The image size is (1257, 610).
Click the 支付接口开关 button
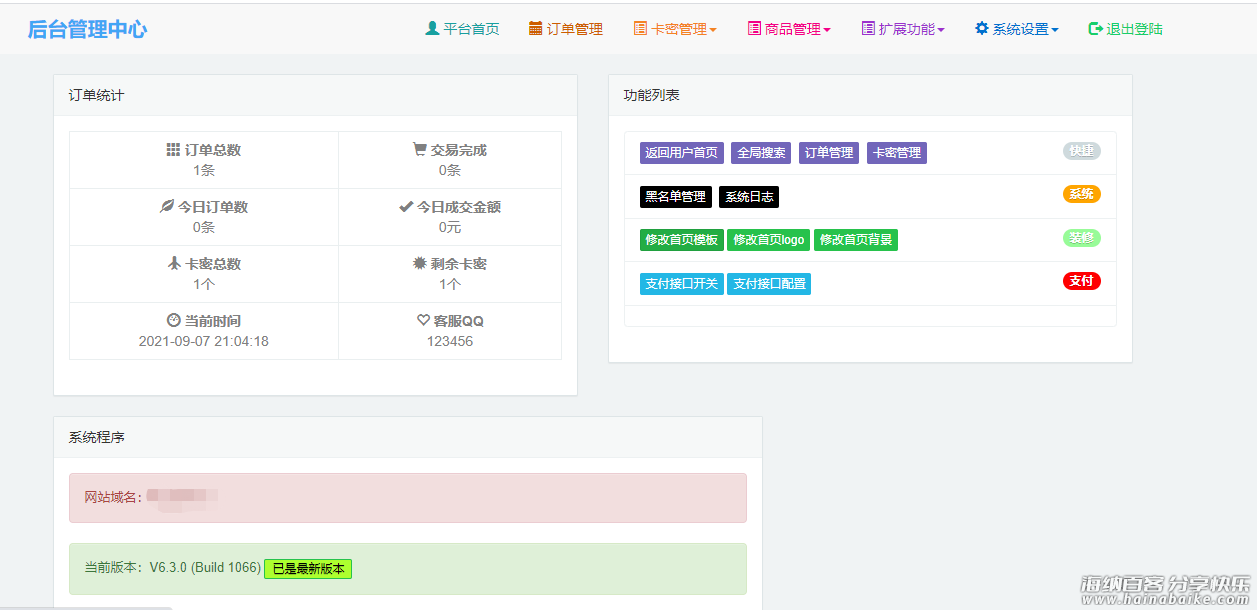click(x=682, y=284)
